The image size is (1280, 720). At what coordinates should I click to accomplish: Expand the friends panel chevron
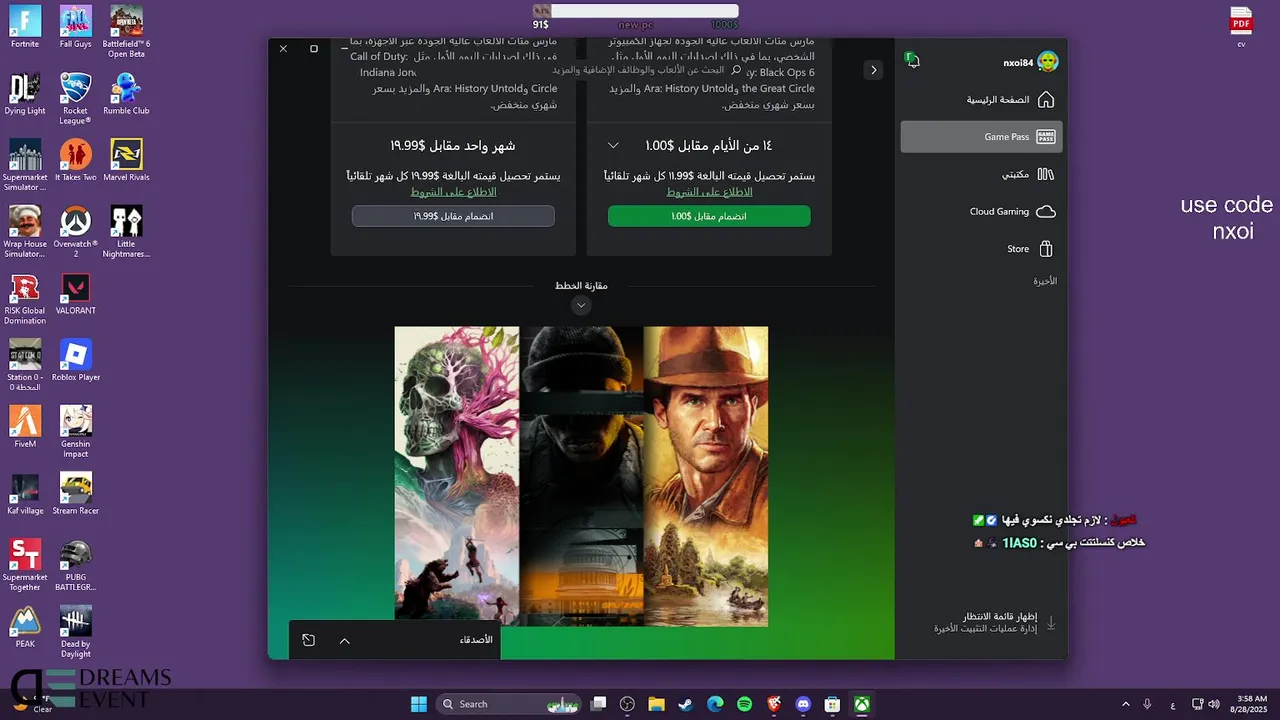click(345, 641)
